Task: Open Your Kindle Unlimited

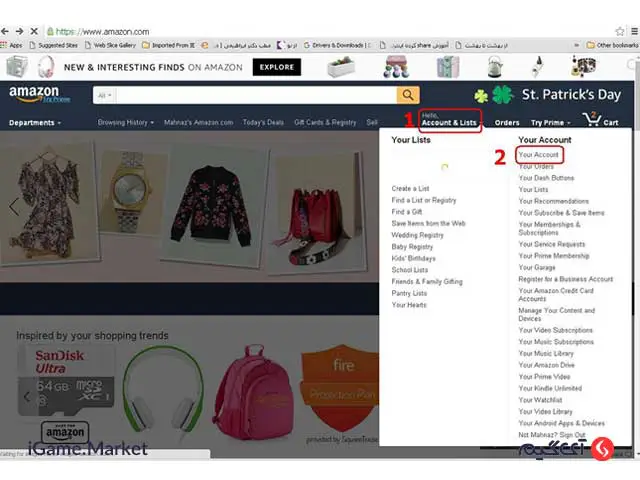Action: pos(550,388)
